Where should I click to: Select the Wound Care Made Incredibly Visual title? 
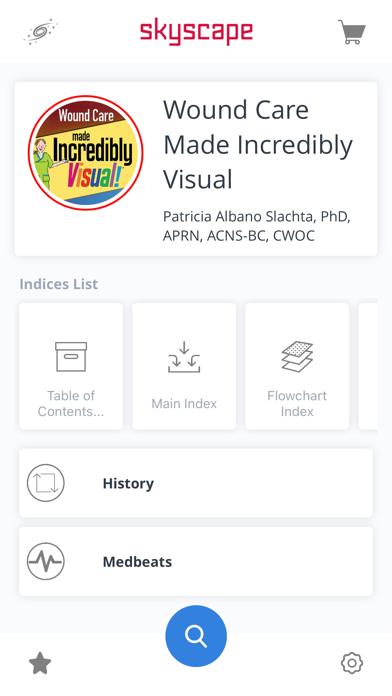pos(258,144)
